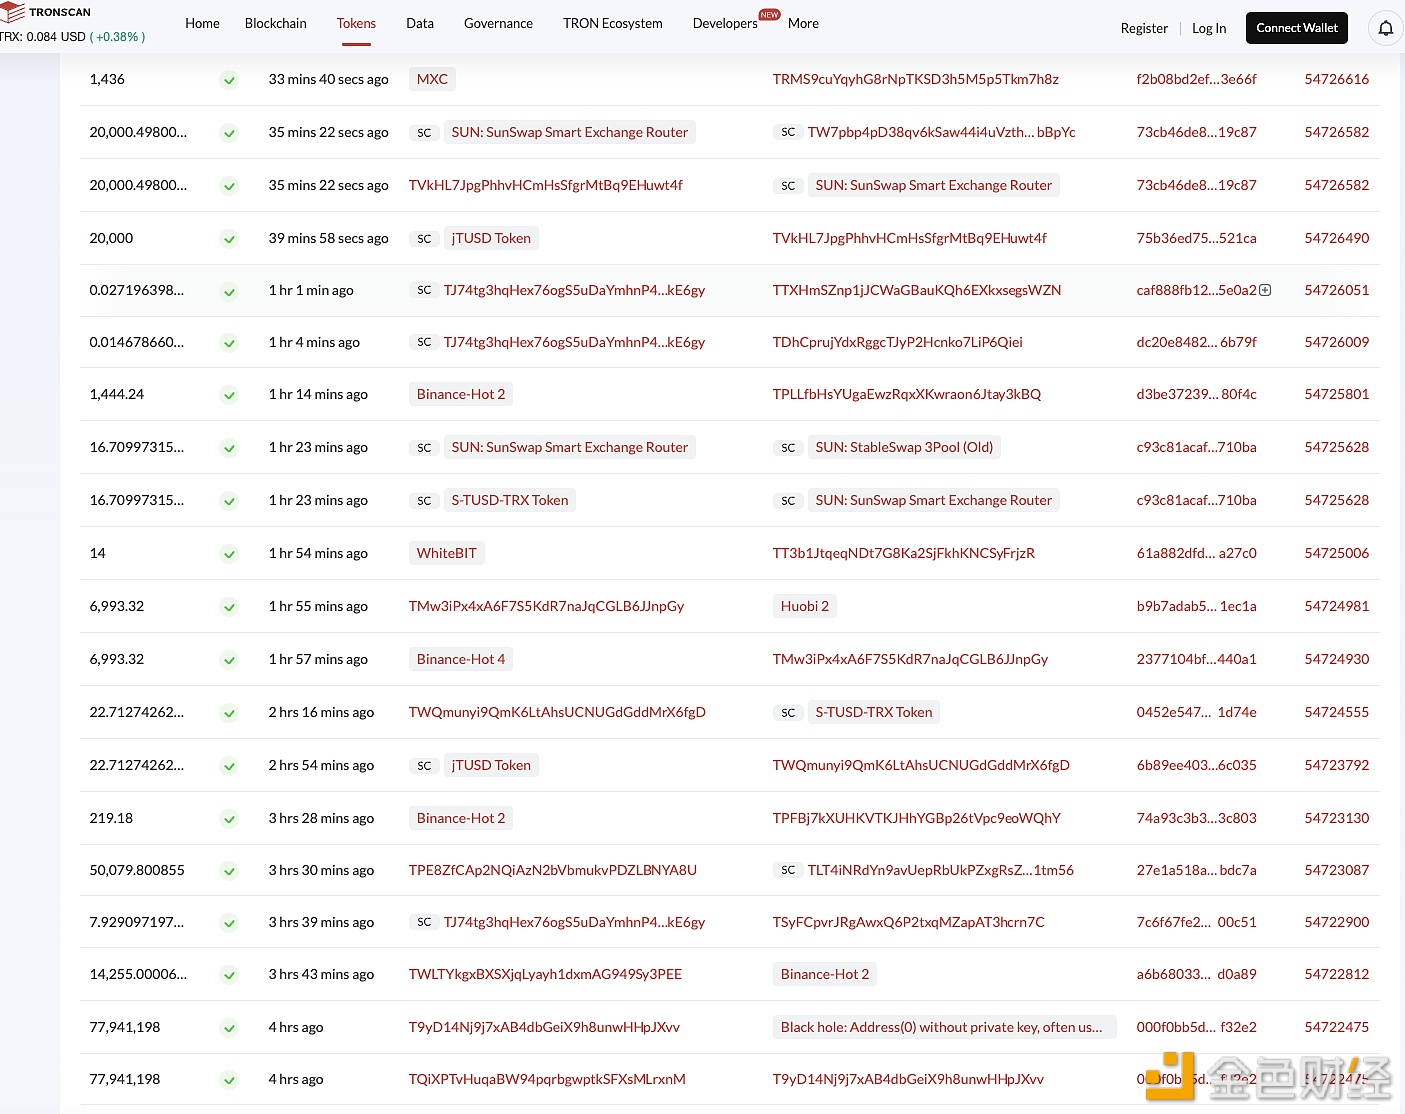1405x1114 pixels.
Task: Open address TTXHmSZnp1jJCWaGBauKQh6EXkxsegsWZN
Action: pyautogui.click(x=916, y=290)
